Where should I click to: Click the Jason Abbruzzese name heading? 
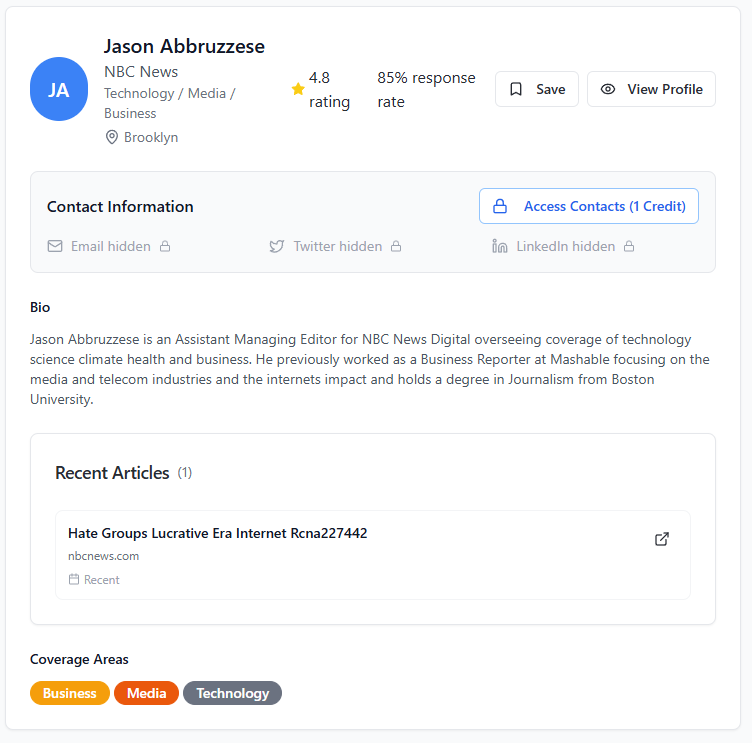tap(184, 46)
